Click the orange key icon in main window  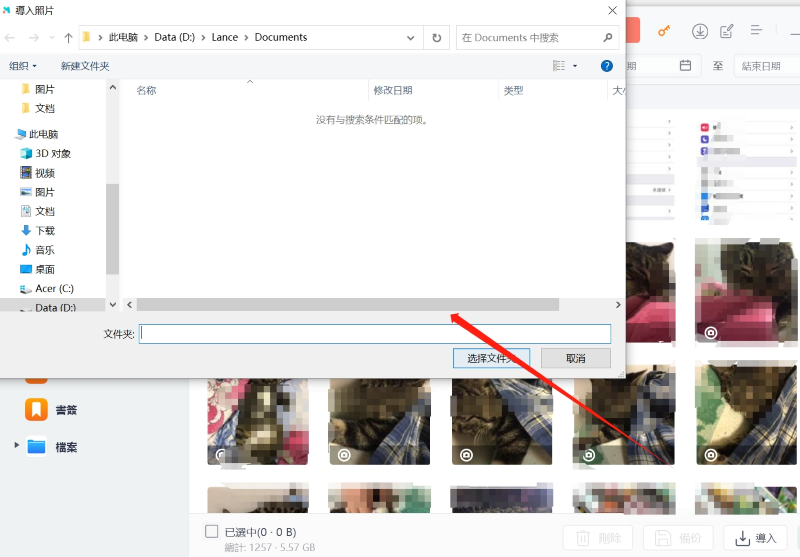pyautogui.click(x=663, y=32)
